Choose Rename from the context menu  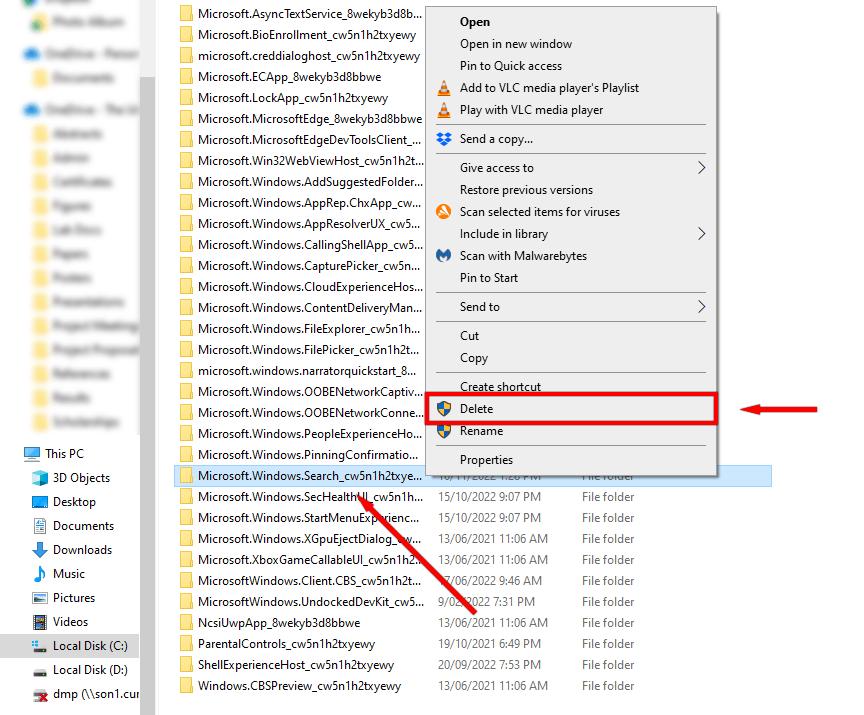coord(482,431)
